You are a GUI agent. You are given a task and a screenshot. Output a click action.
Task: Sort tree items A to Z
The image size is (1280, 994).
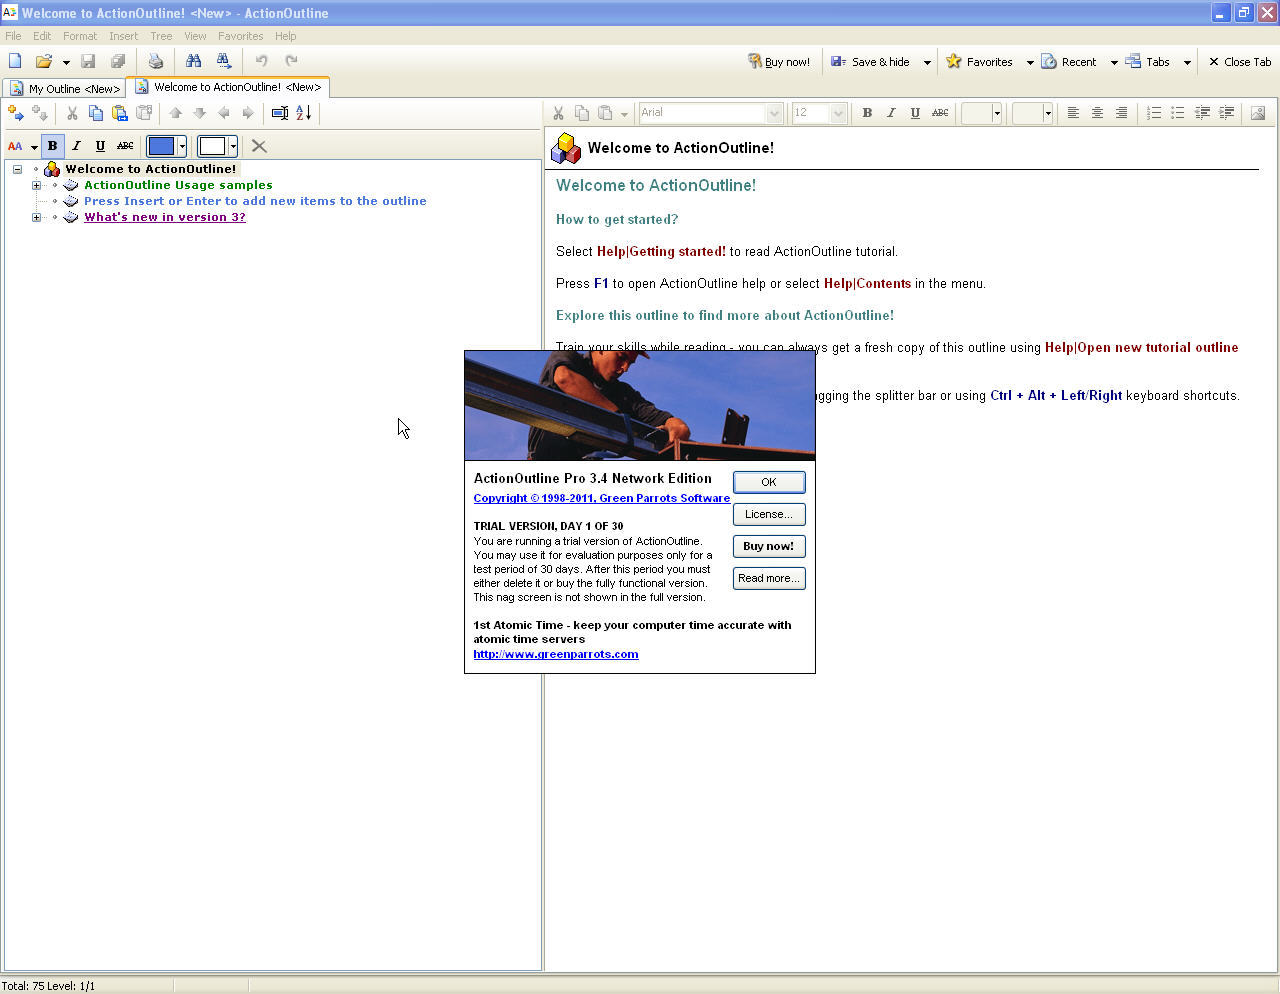click(304, 113)
